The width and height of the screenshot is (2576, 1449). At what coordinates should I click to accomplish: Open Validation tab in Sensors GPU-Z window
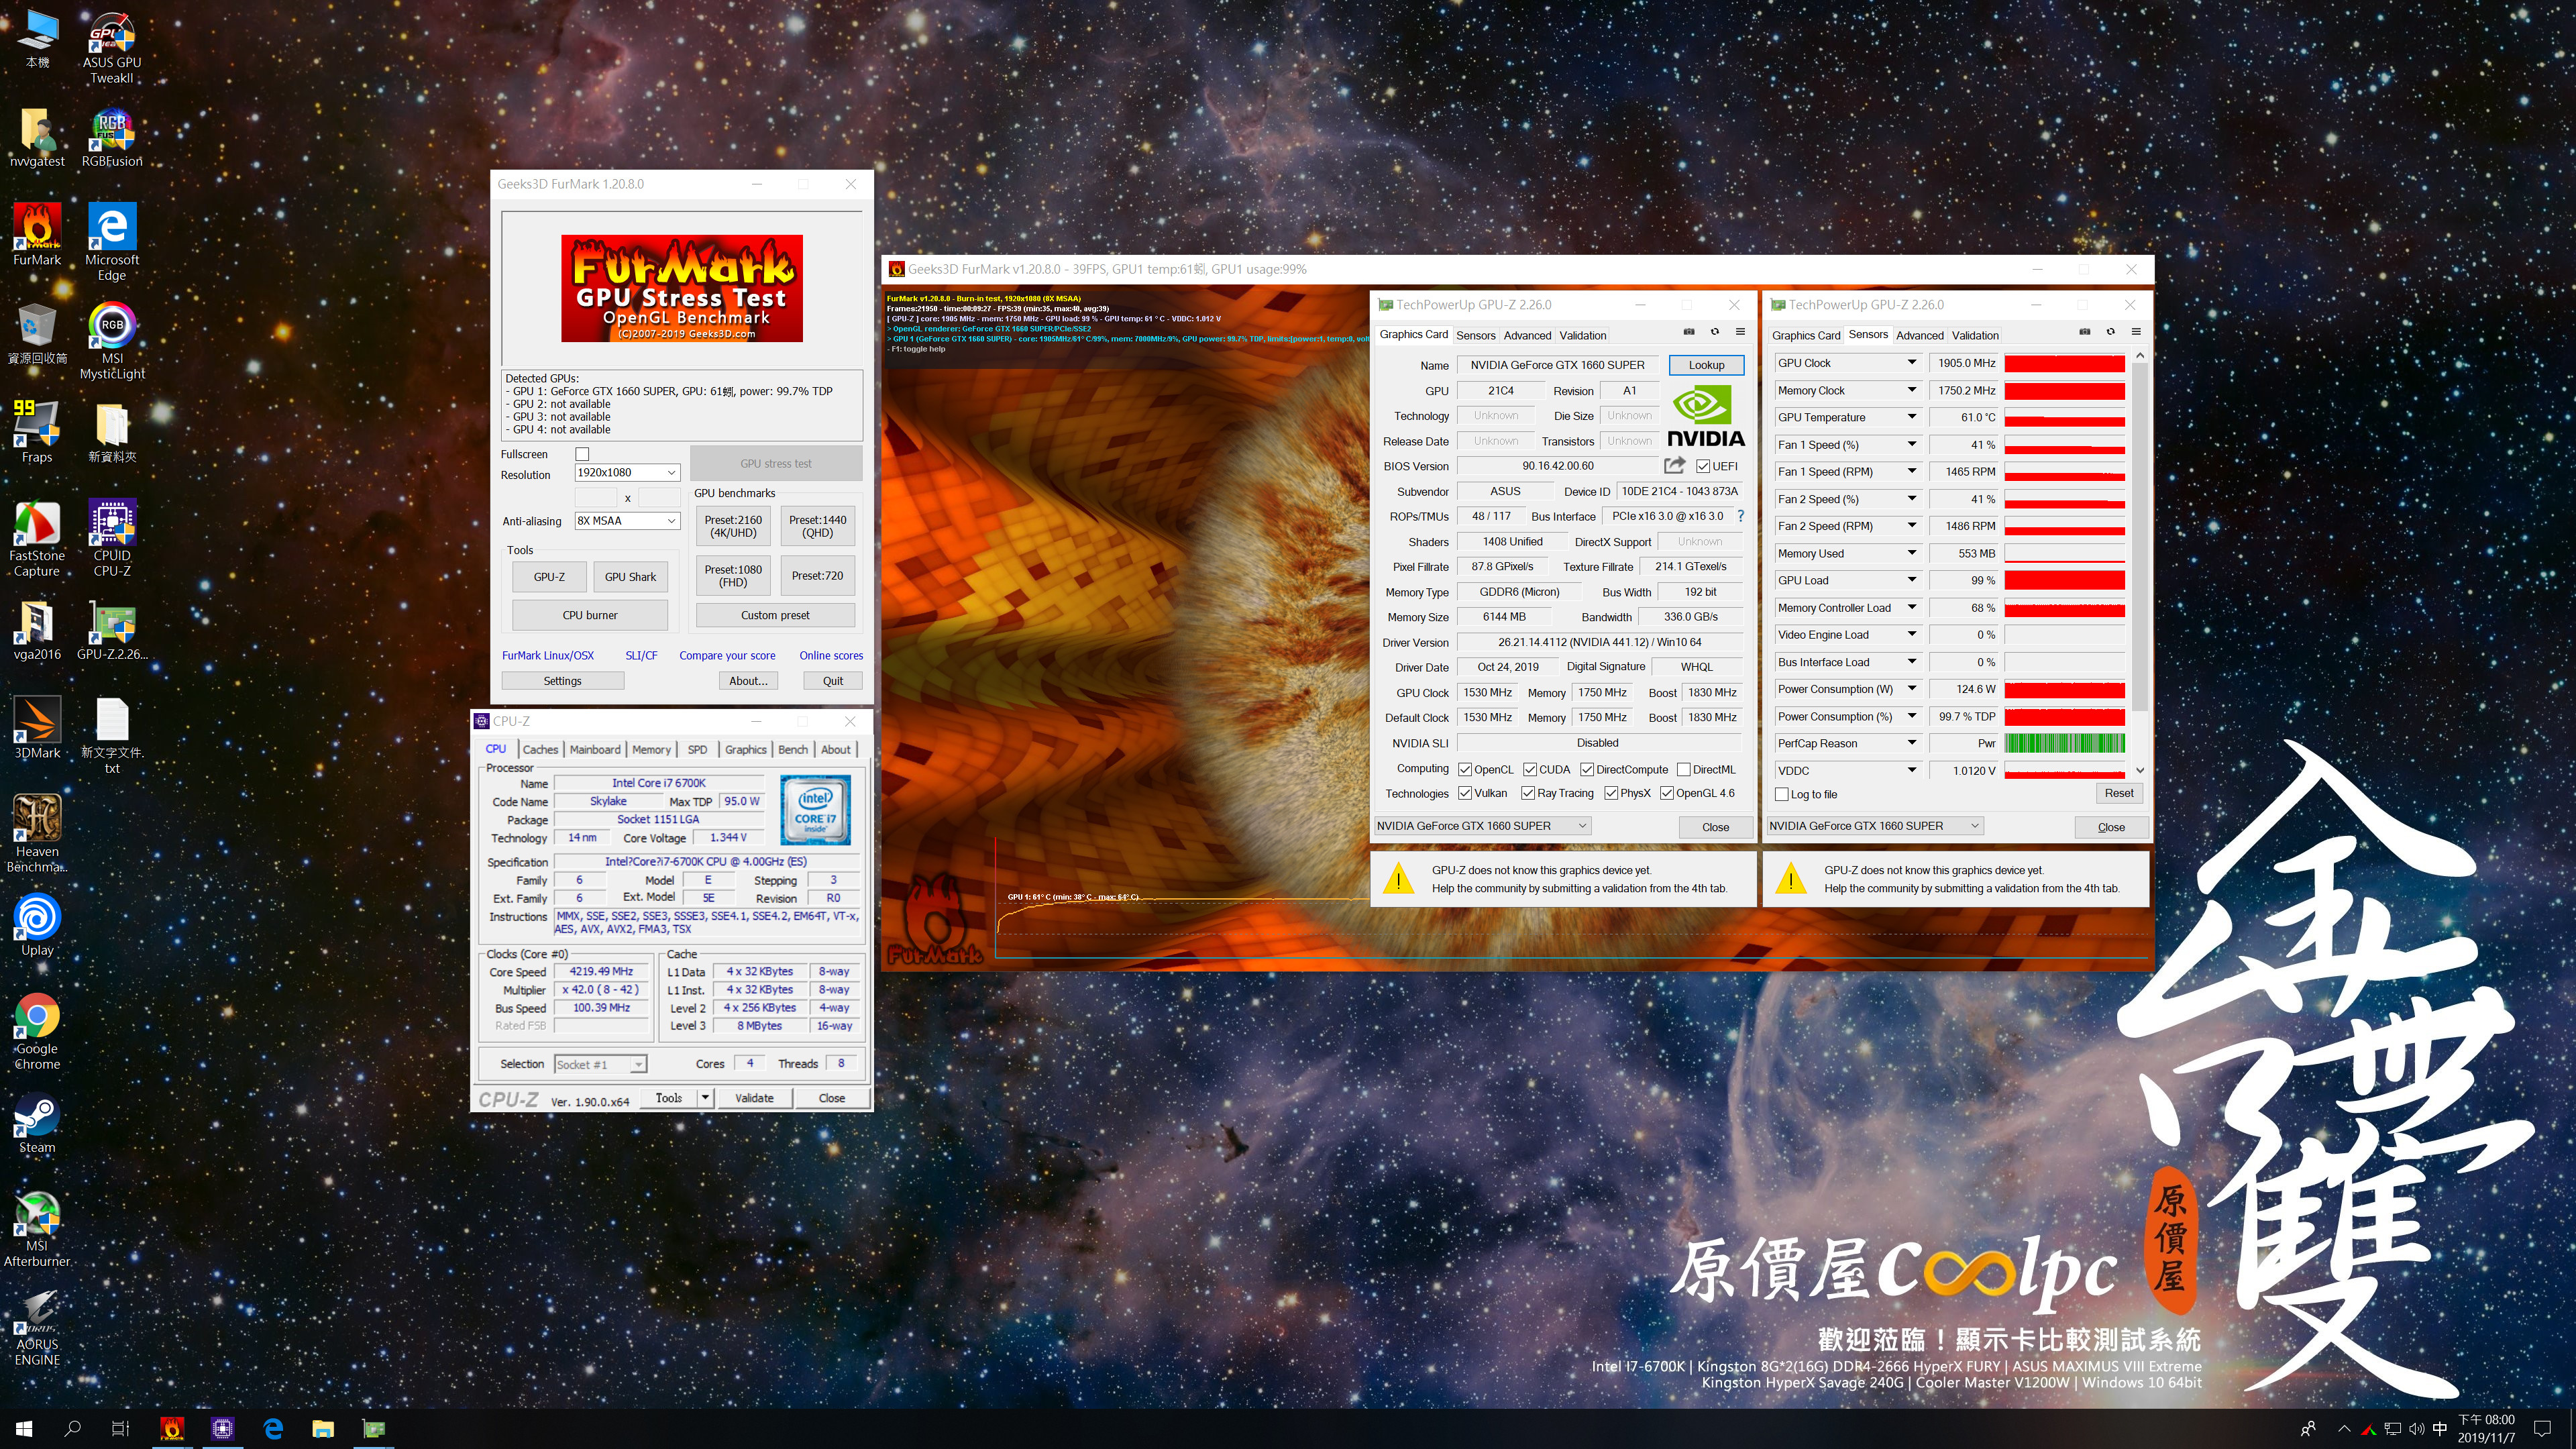pyautogui.click(x=1975, y=335)
